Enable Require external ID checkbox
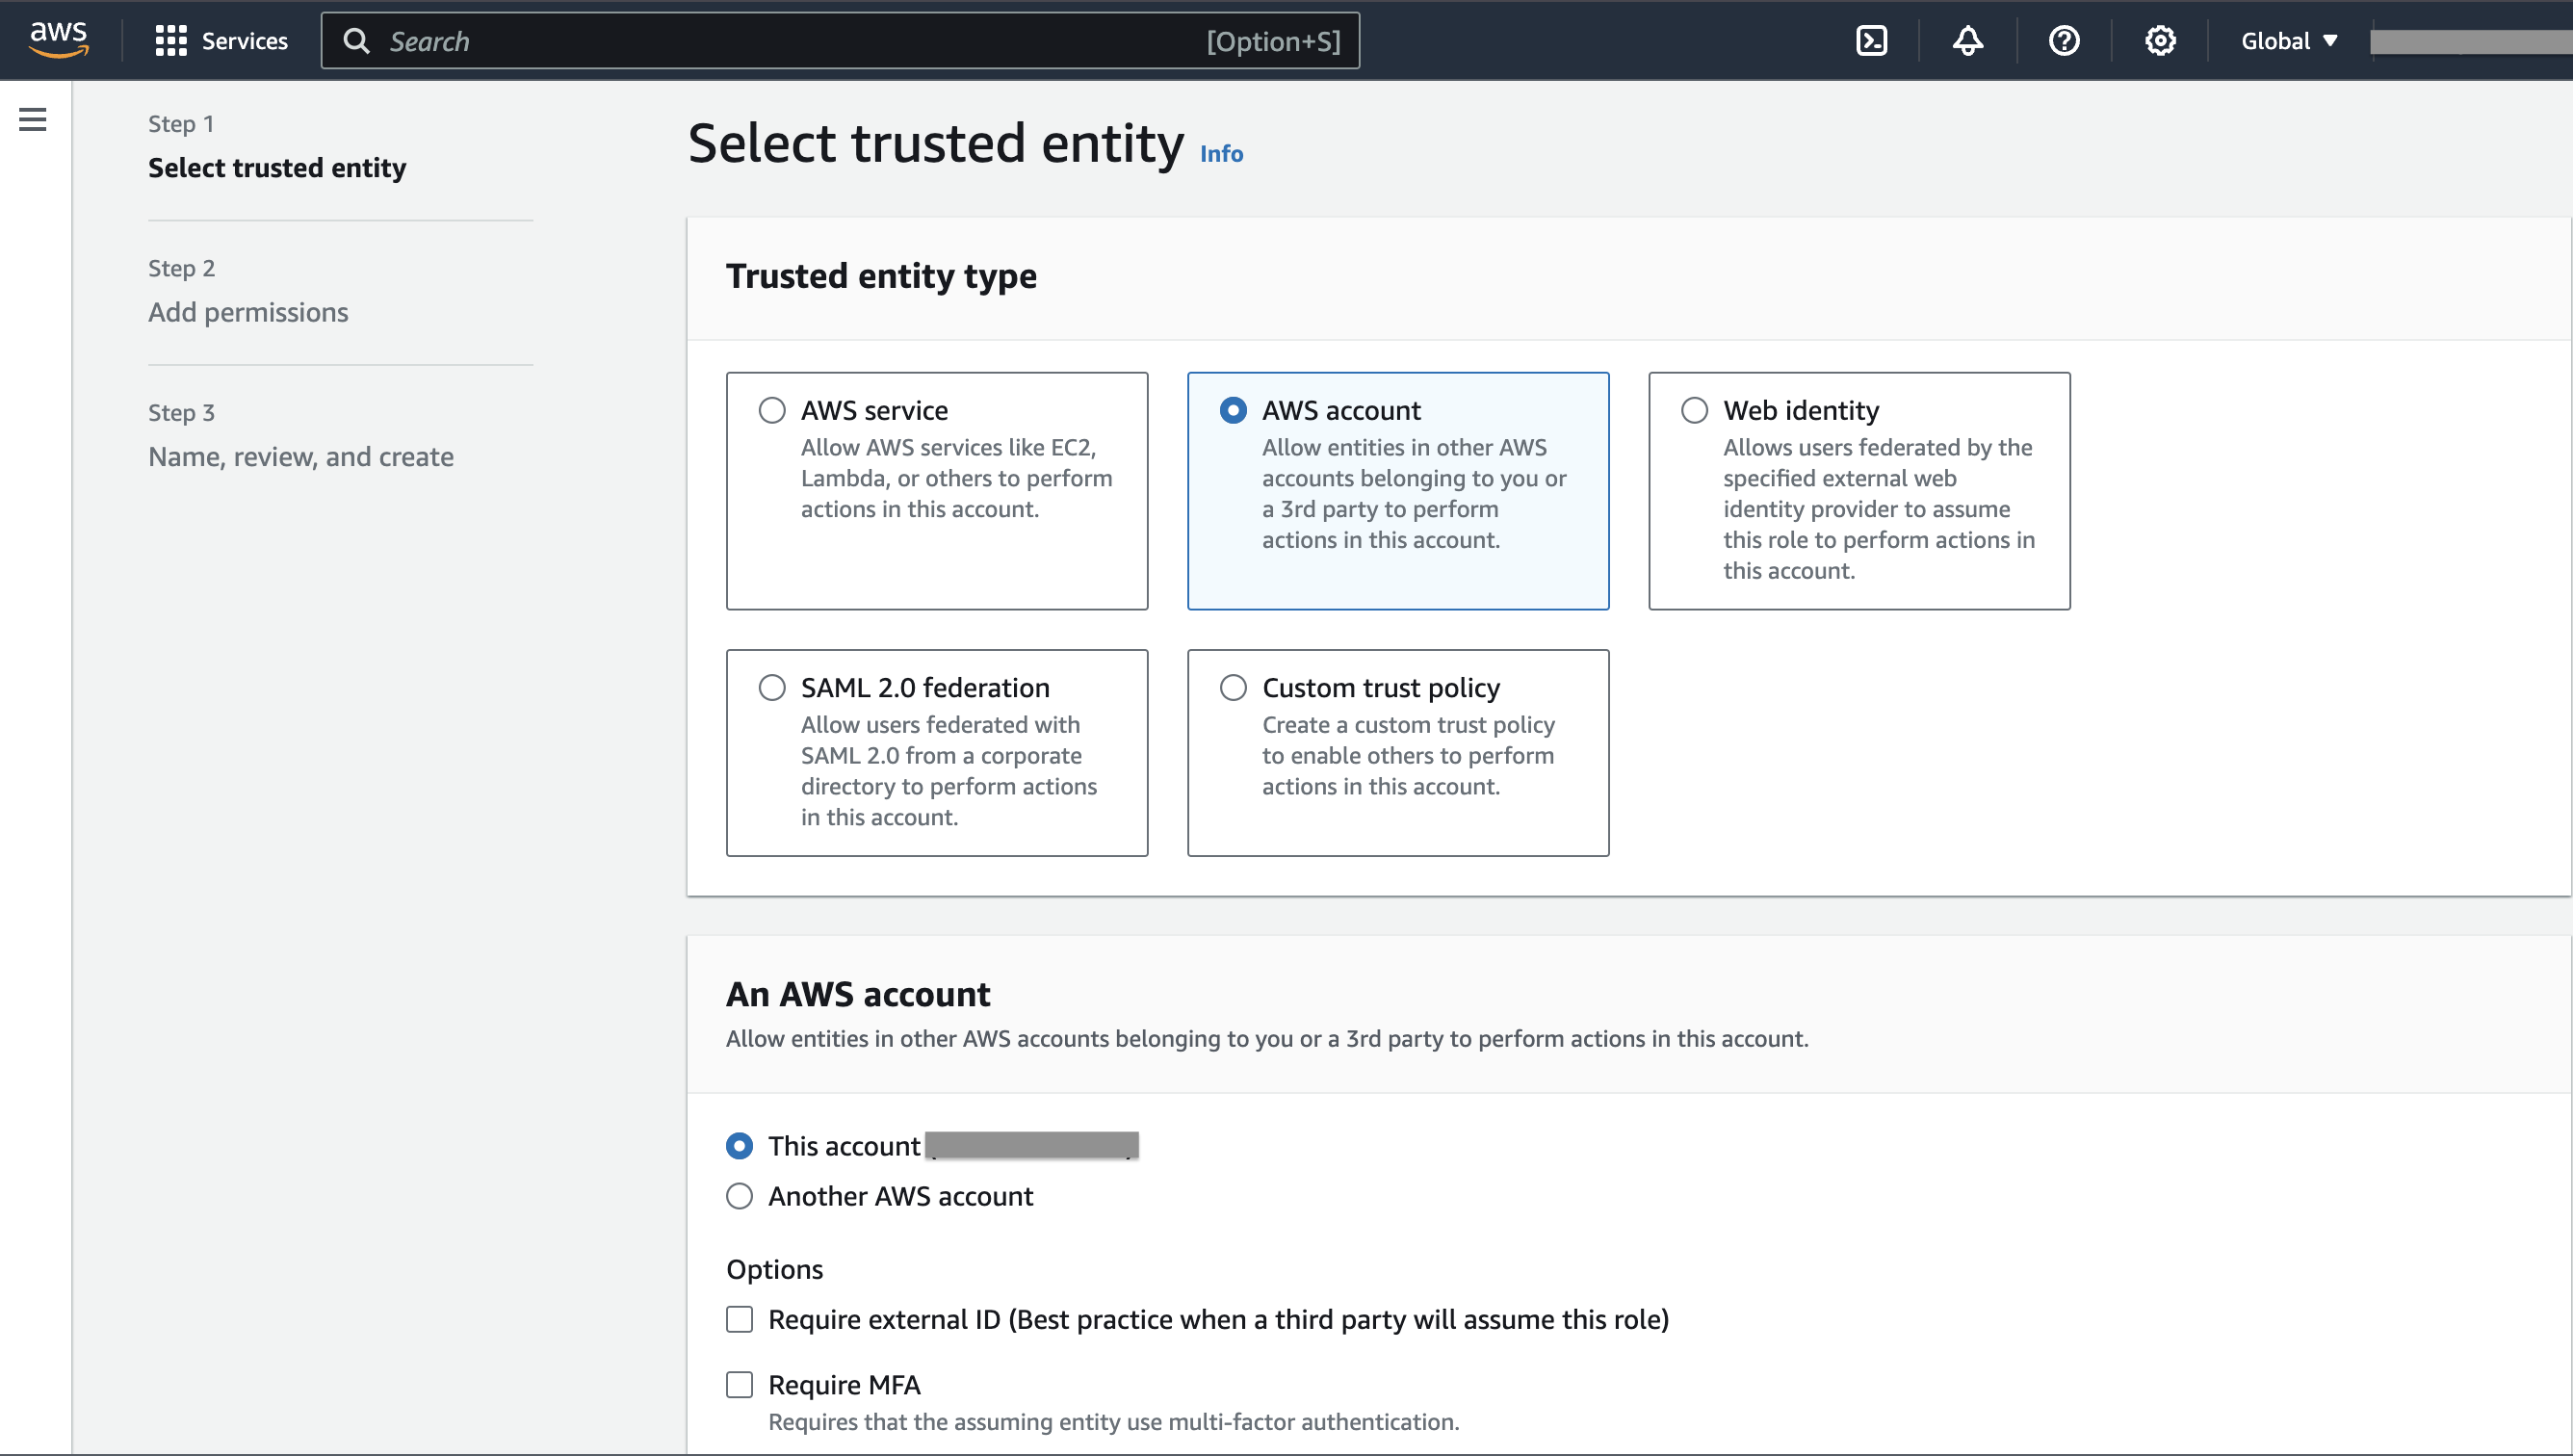 point(739,1318)
